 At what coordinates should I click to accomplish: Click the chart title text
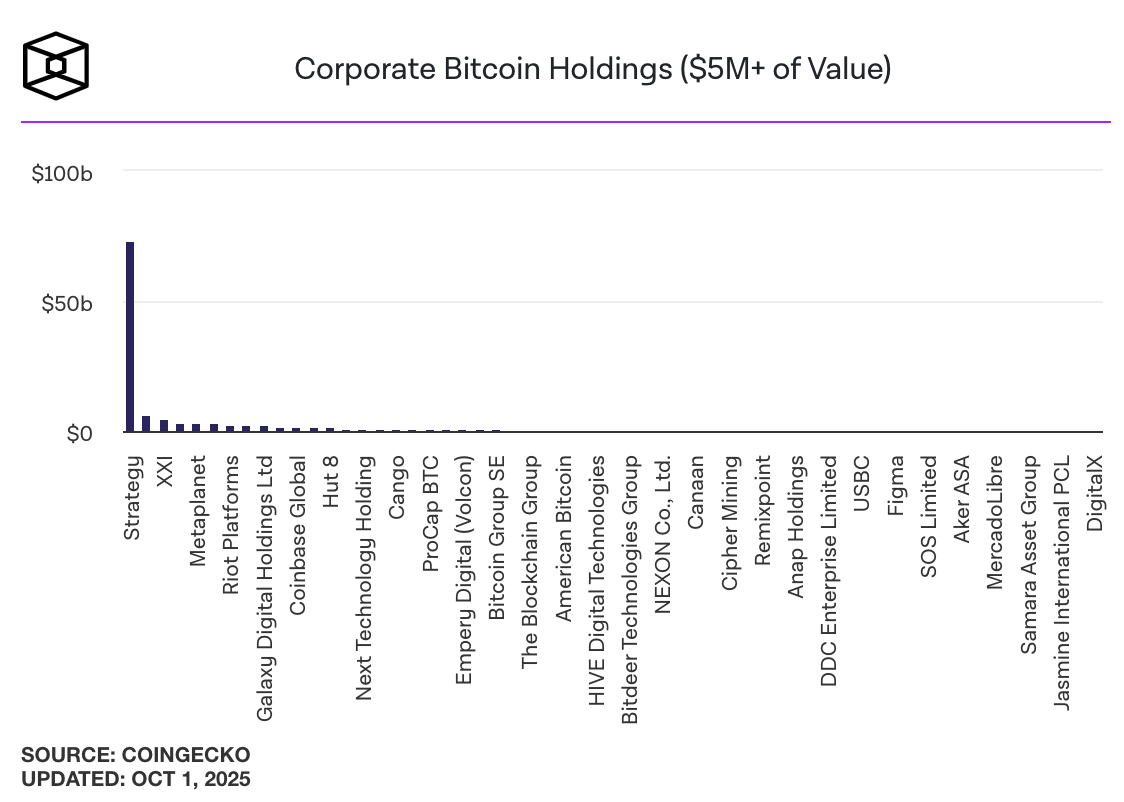click(x=592, y=69)
